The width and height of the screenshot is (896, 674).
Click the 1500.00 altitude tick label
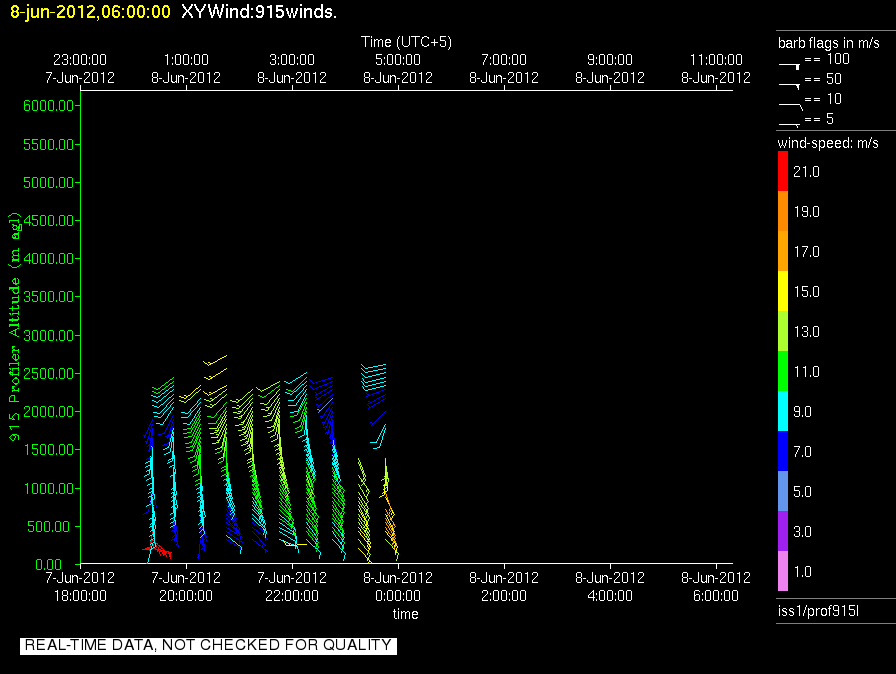[49, 450]
